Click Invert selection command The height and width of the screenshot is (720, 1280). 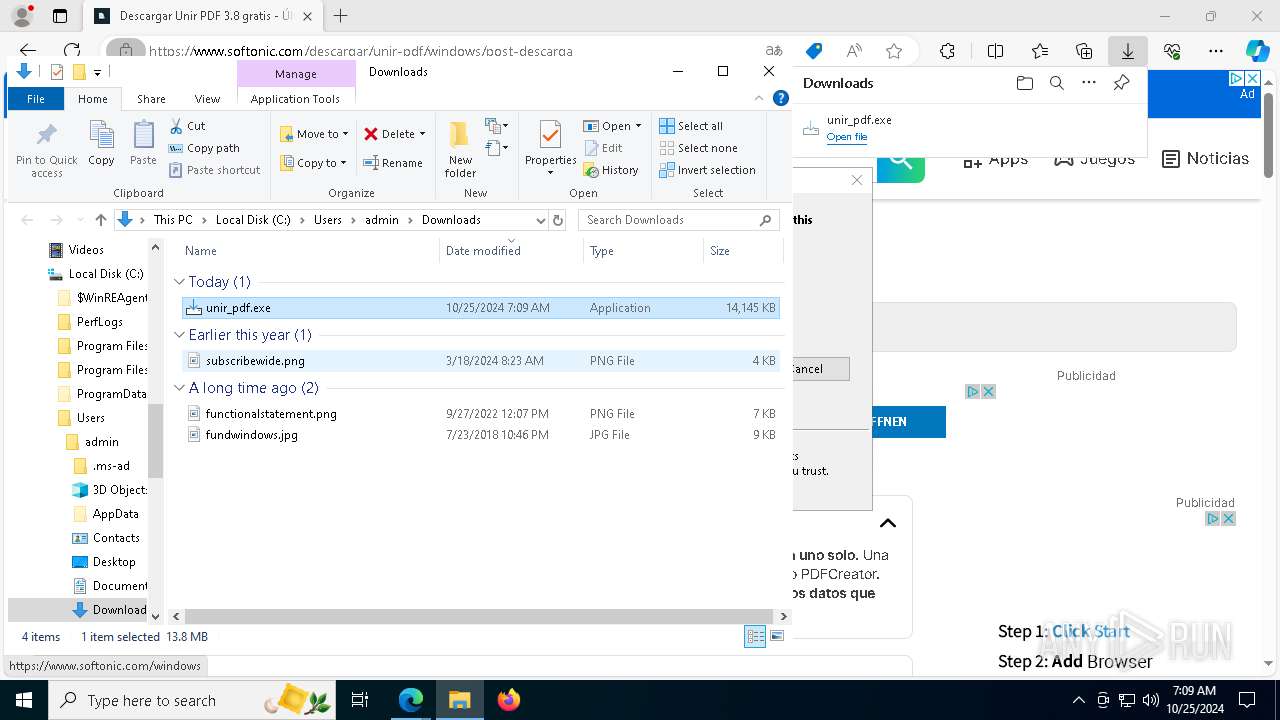[x=707, y=170]
